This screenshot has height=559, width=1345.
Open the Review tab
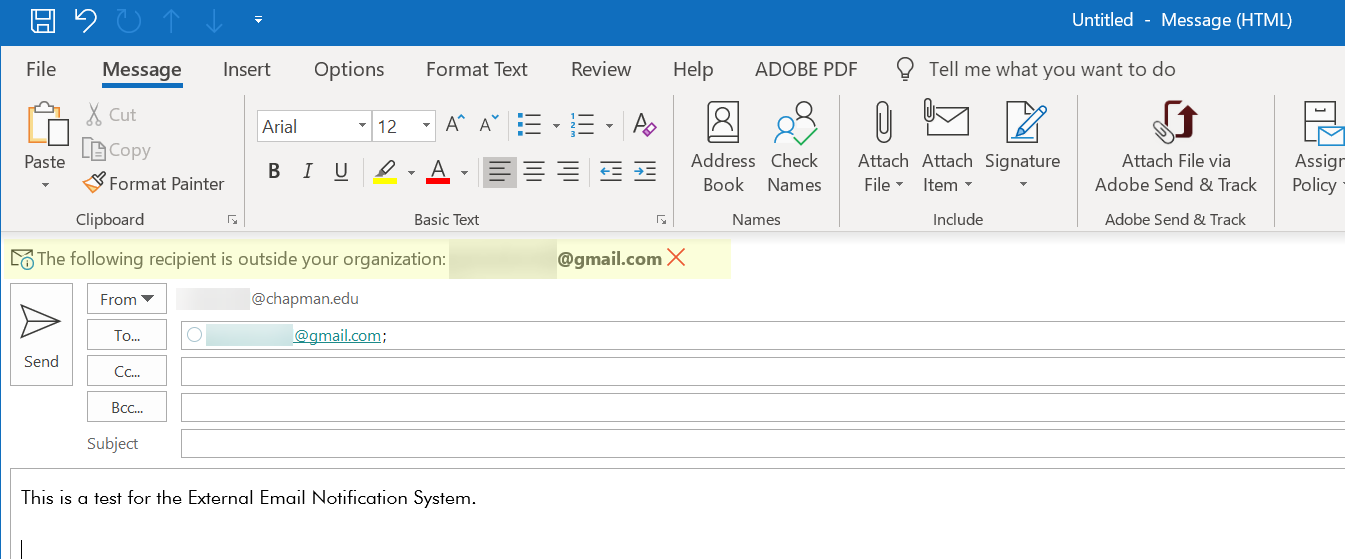(x=601, y=69)
